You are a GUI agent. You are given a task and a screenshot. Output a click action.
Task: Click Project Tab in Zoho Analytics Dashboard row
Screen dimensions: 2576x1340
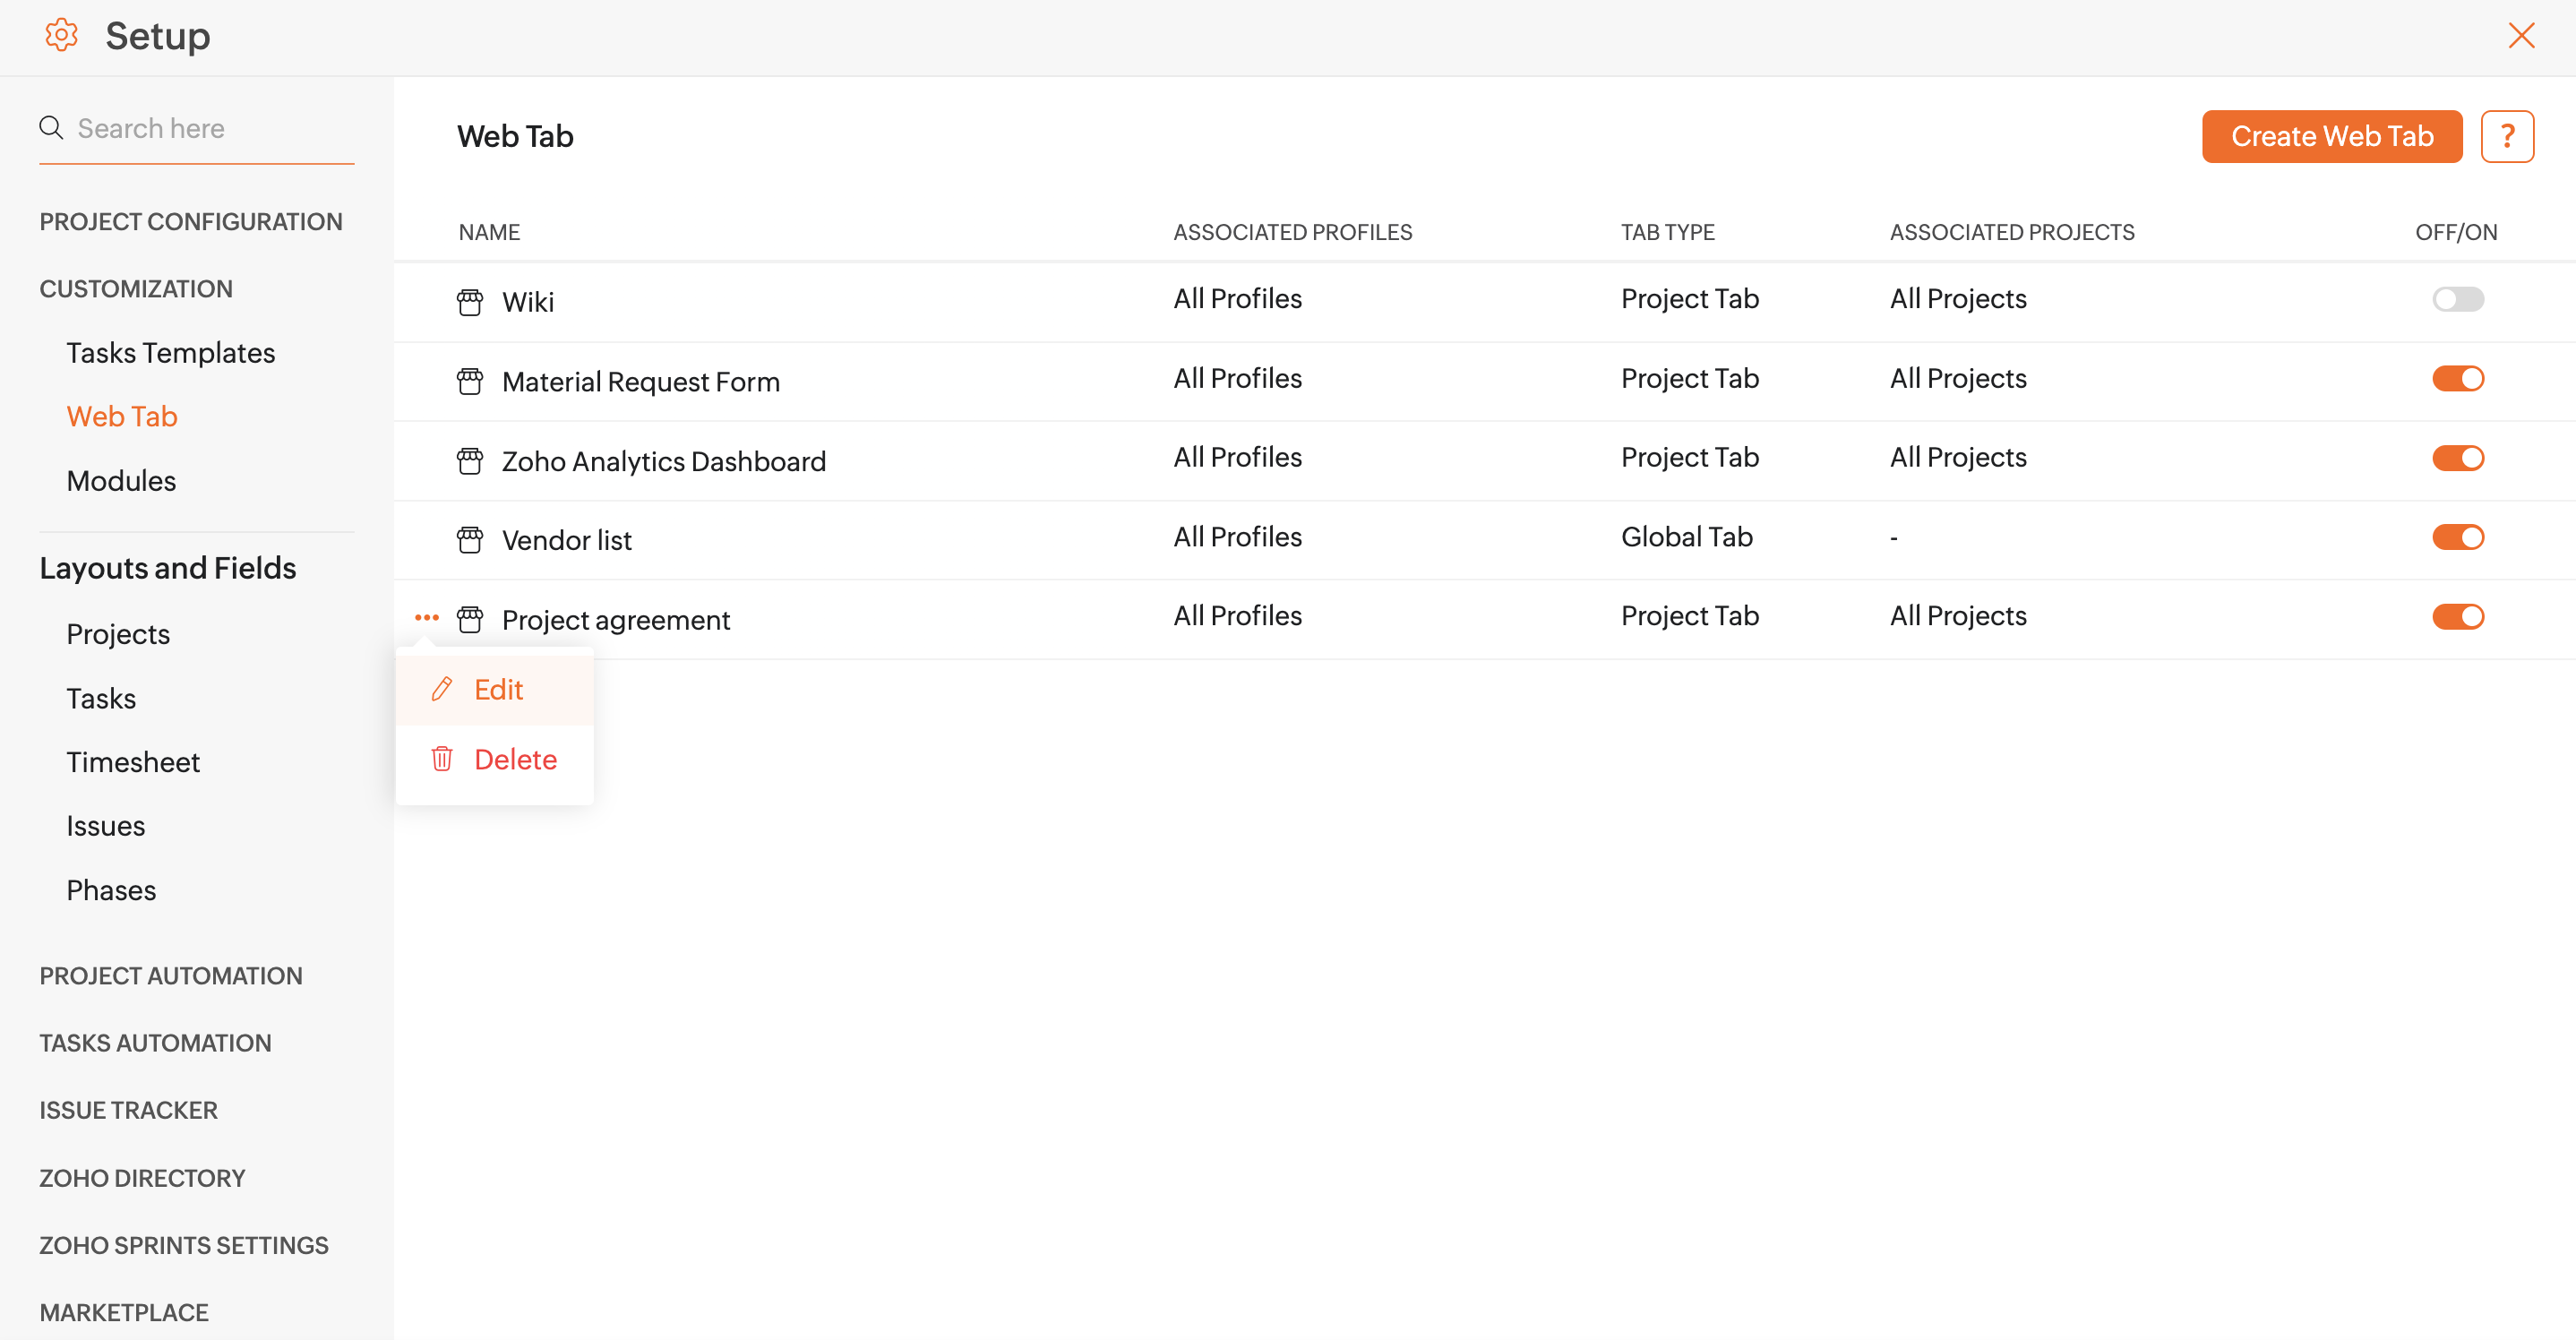pos(1690,458)
